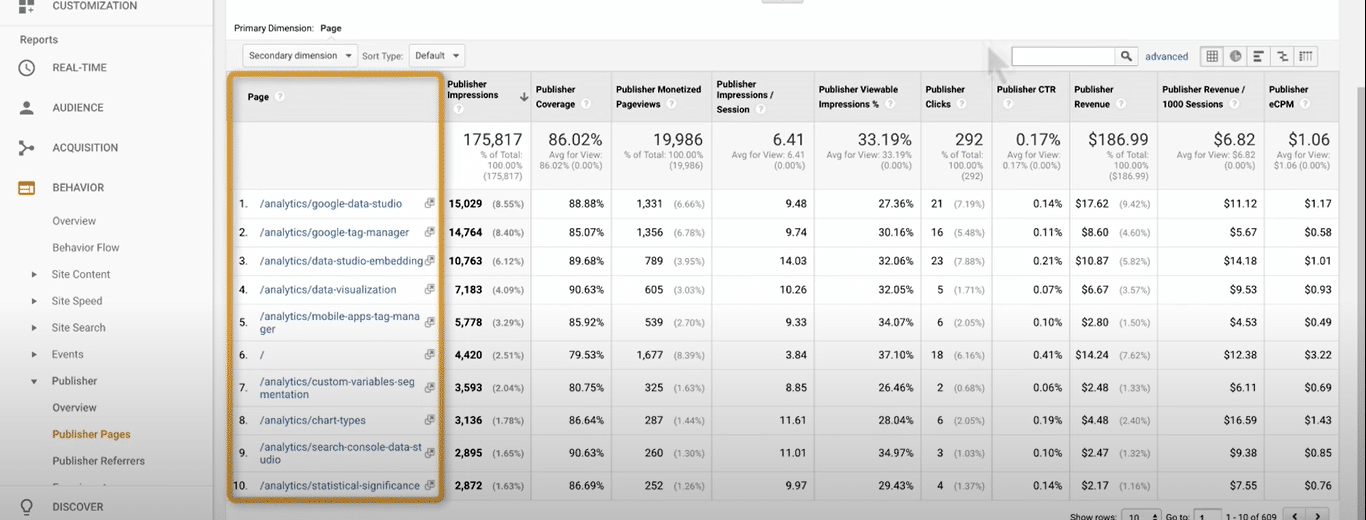
Task: Open the Audience reports section
Action: (77, 108)
